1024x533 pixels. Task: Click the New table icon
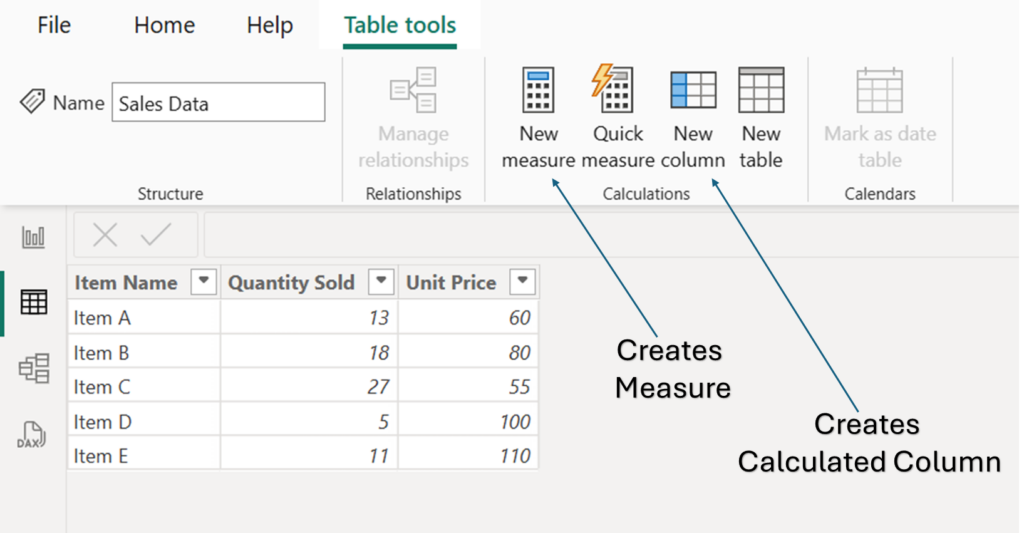click(761, 90)
